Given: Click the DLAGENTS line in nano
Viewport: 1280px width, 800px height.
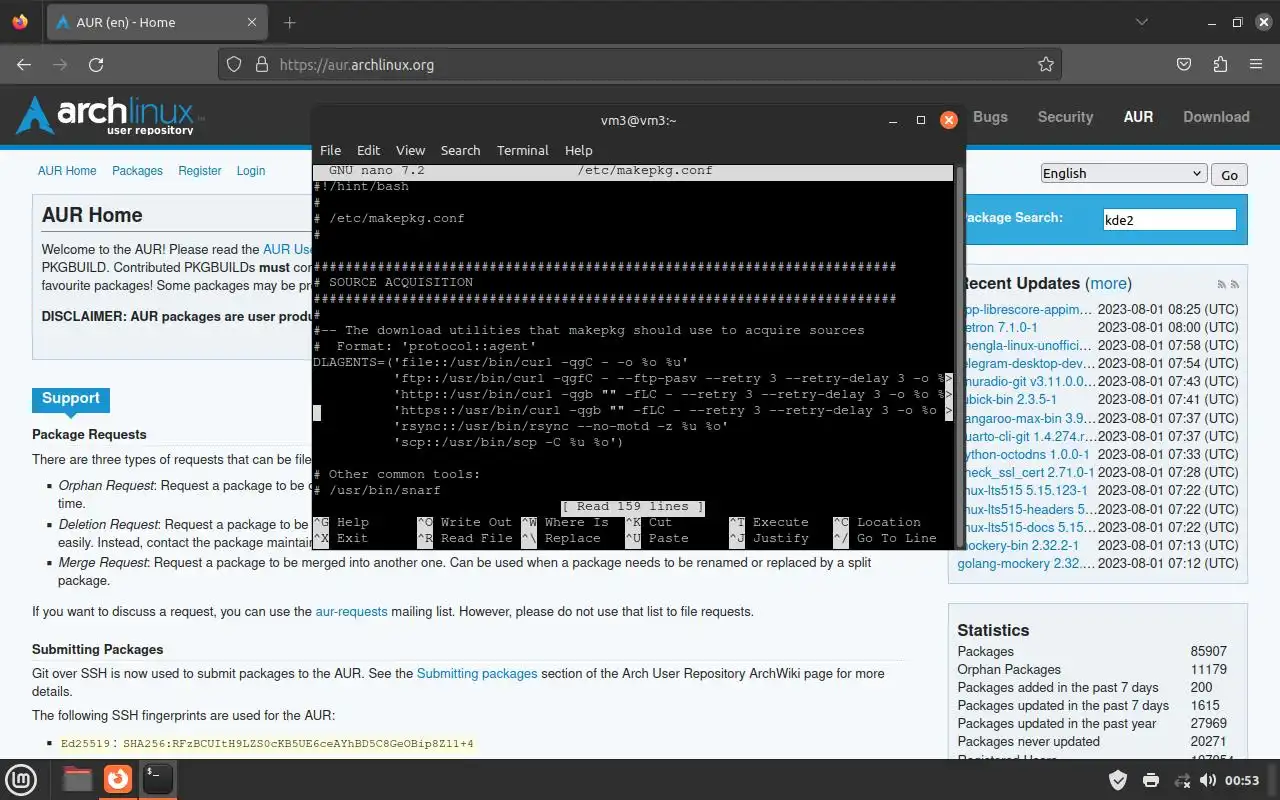Looking at the screenshot, I should coord(500,362).
